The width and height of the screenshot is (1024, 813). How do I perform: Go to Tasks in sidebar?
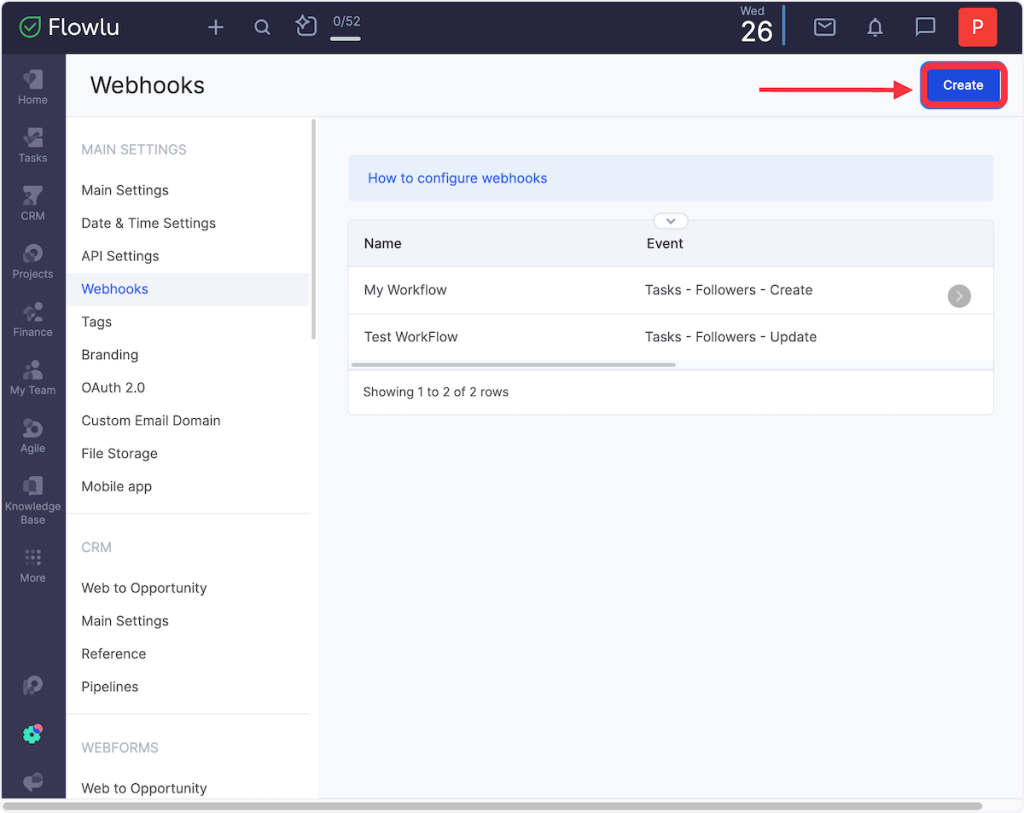pos(33,145)
